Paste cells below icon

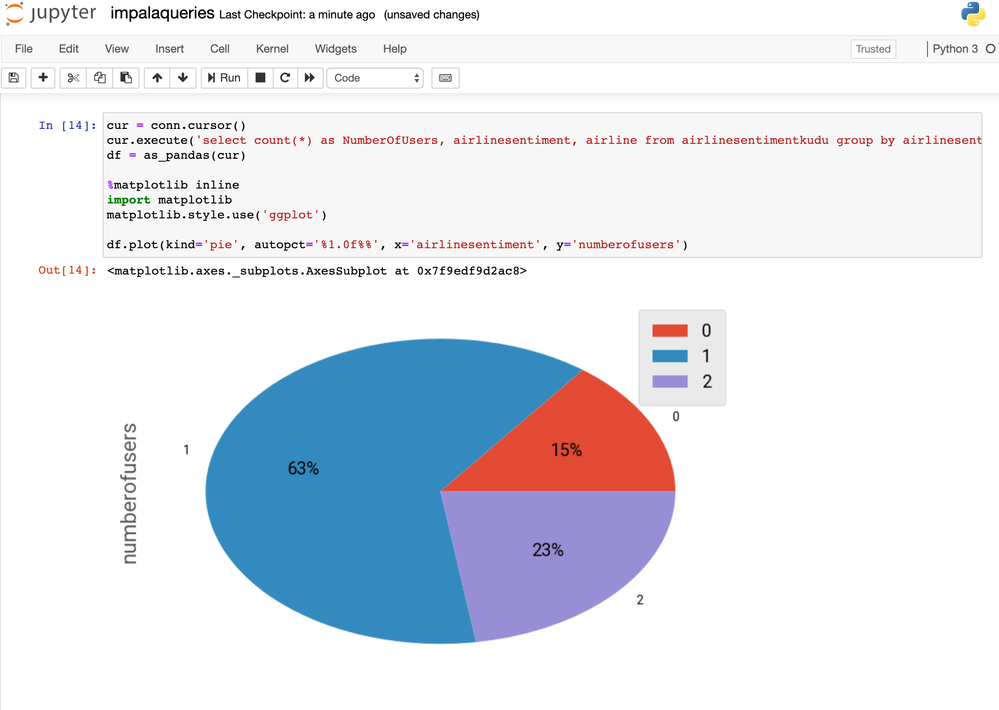click(126, 78)
